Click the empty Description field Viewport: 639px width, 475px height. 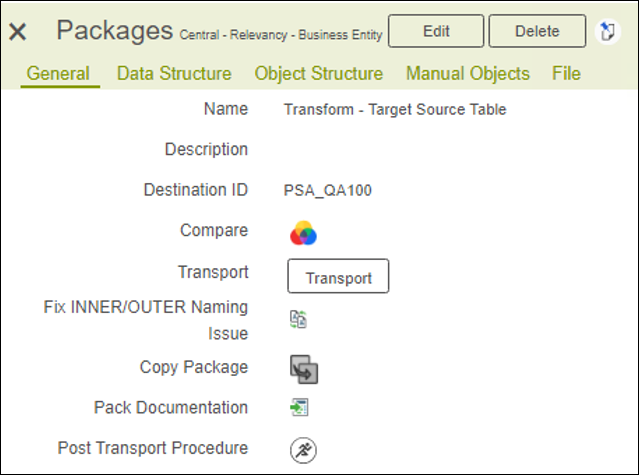(395, 150)
